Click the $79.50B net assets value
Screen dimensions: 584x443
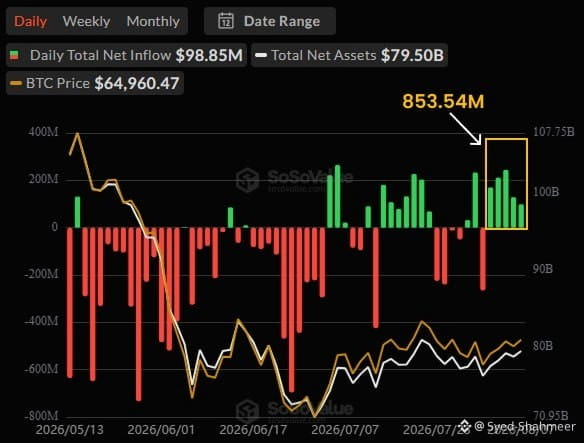point(412,56)
